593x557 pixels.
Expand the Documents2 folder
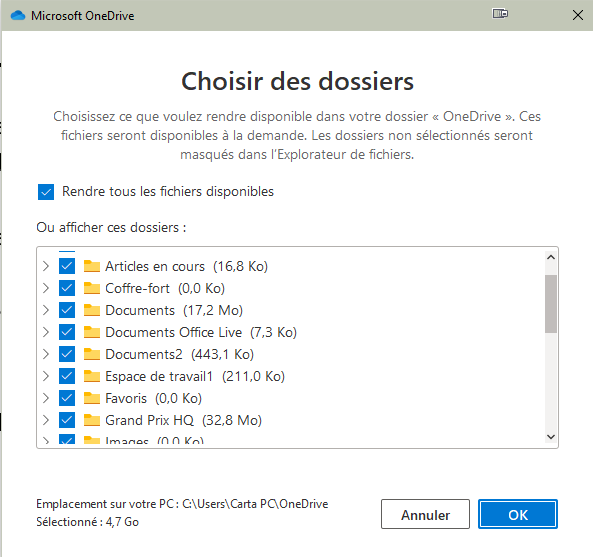coord(46,354)
